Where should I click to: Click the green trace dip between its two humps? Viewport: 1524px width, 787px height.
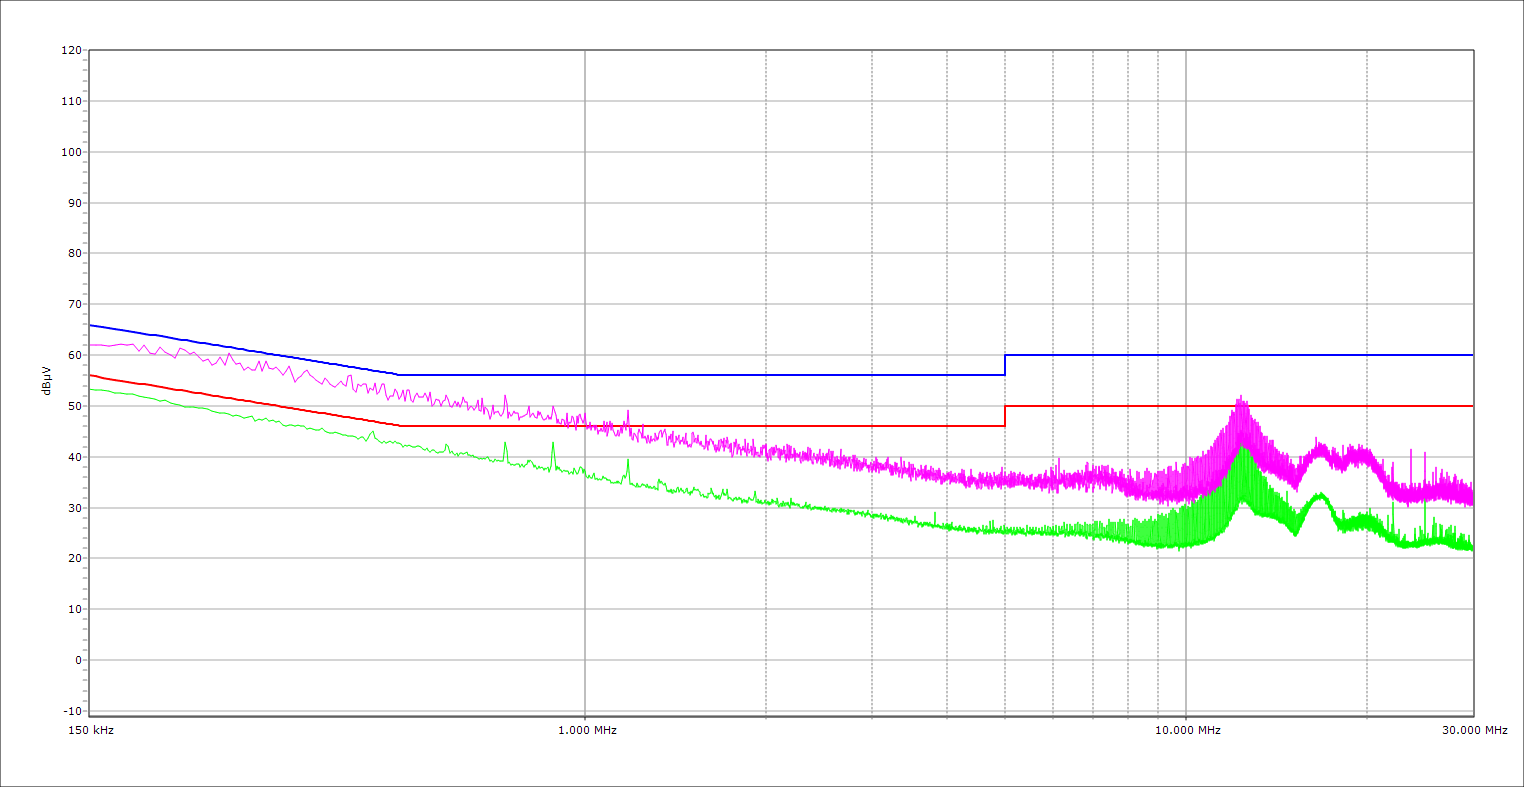point(1294,534)
